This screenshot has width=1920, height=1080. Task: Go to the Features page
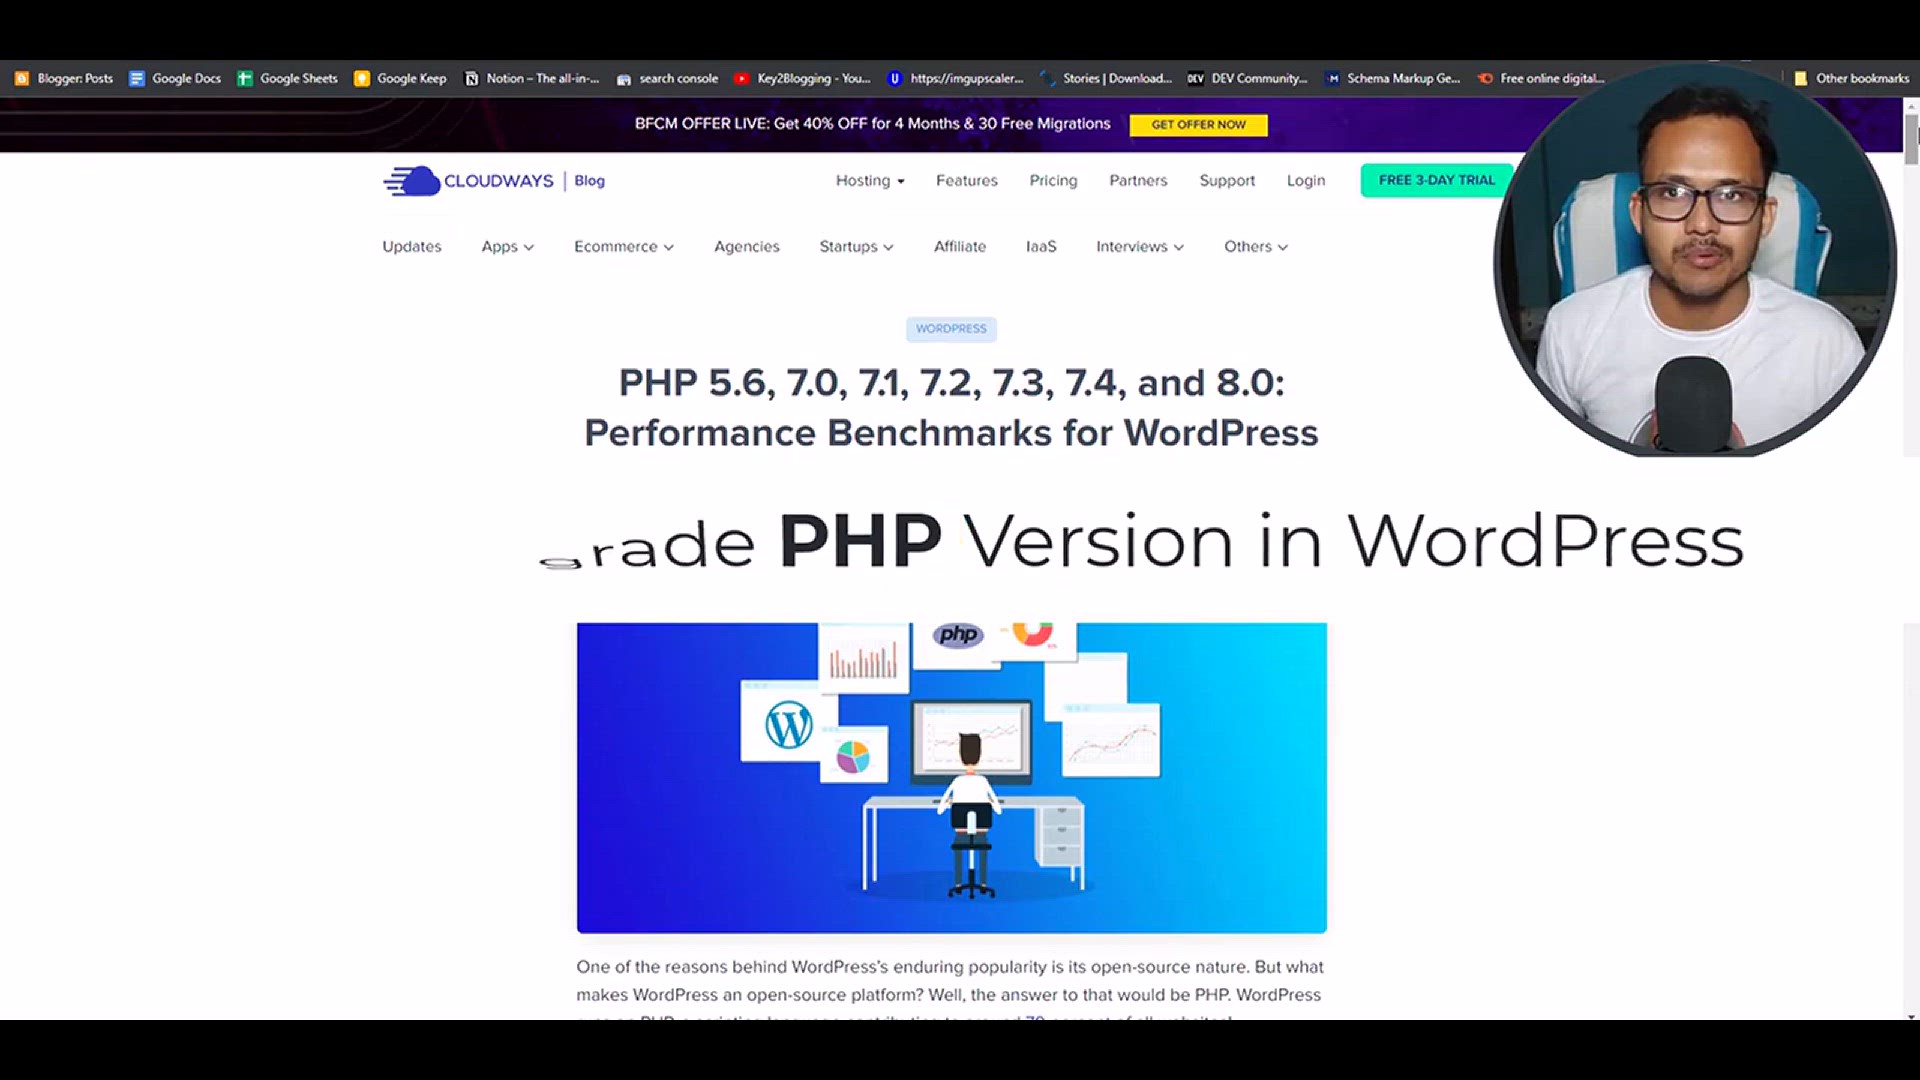pos(966,181)
